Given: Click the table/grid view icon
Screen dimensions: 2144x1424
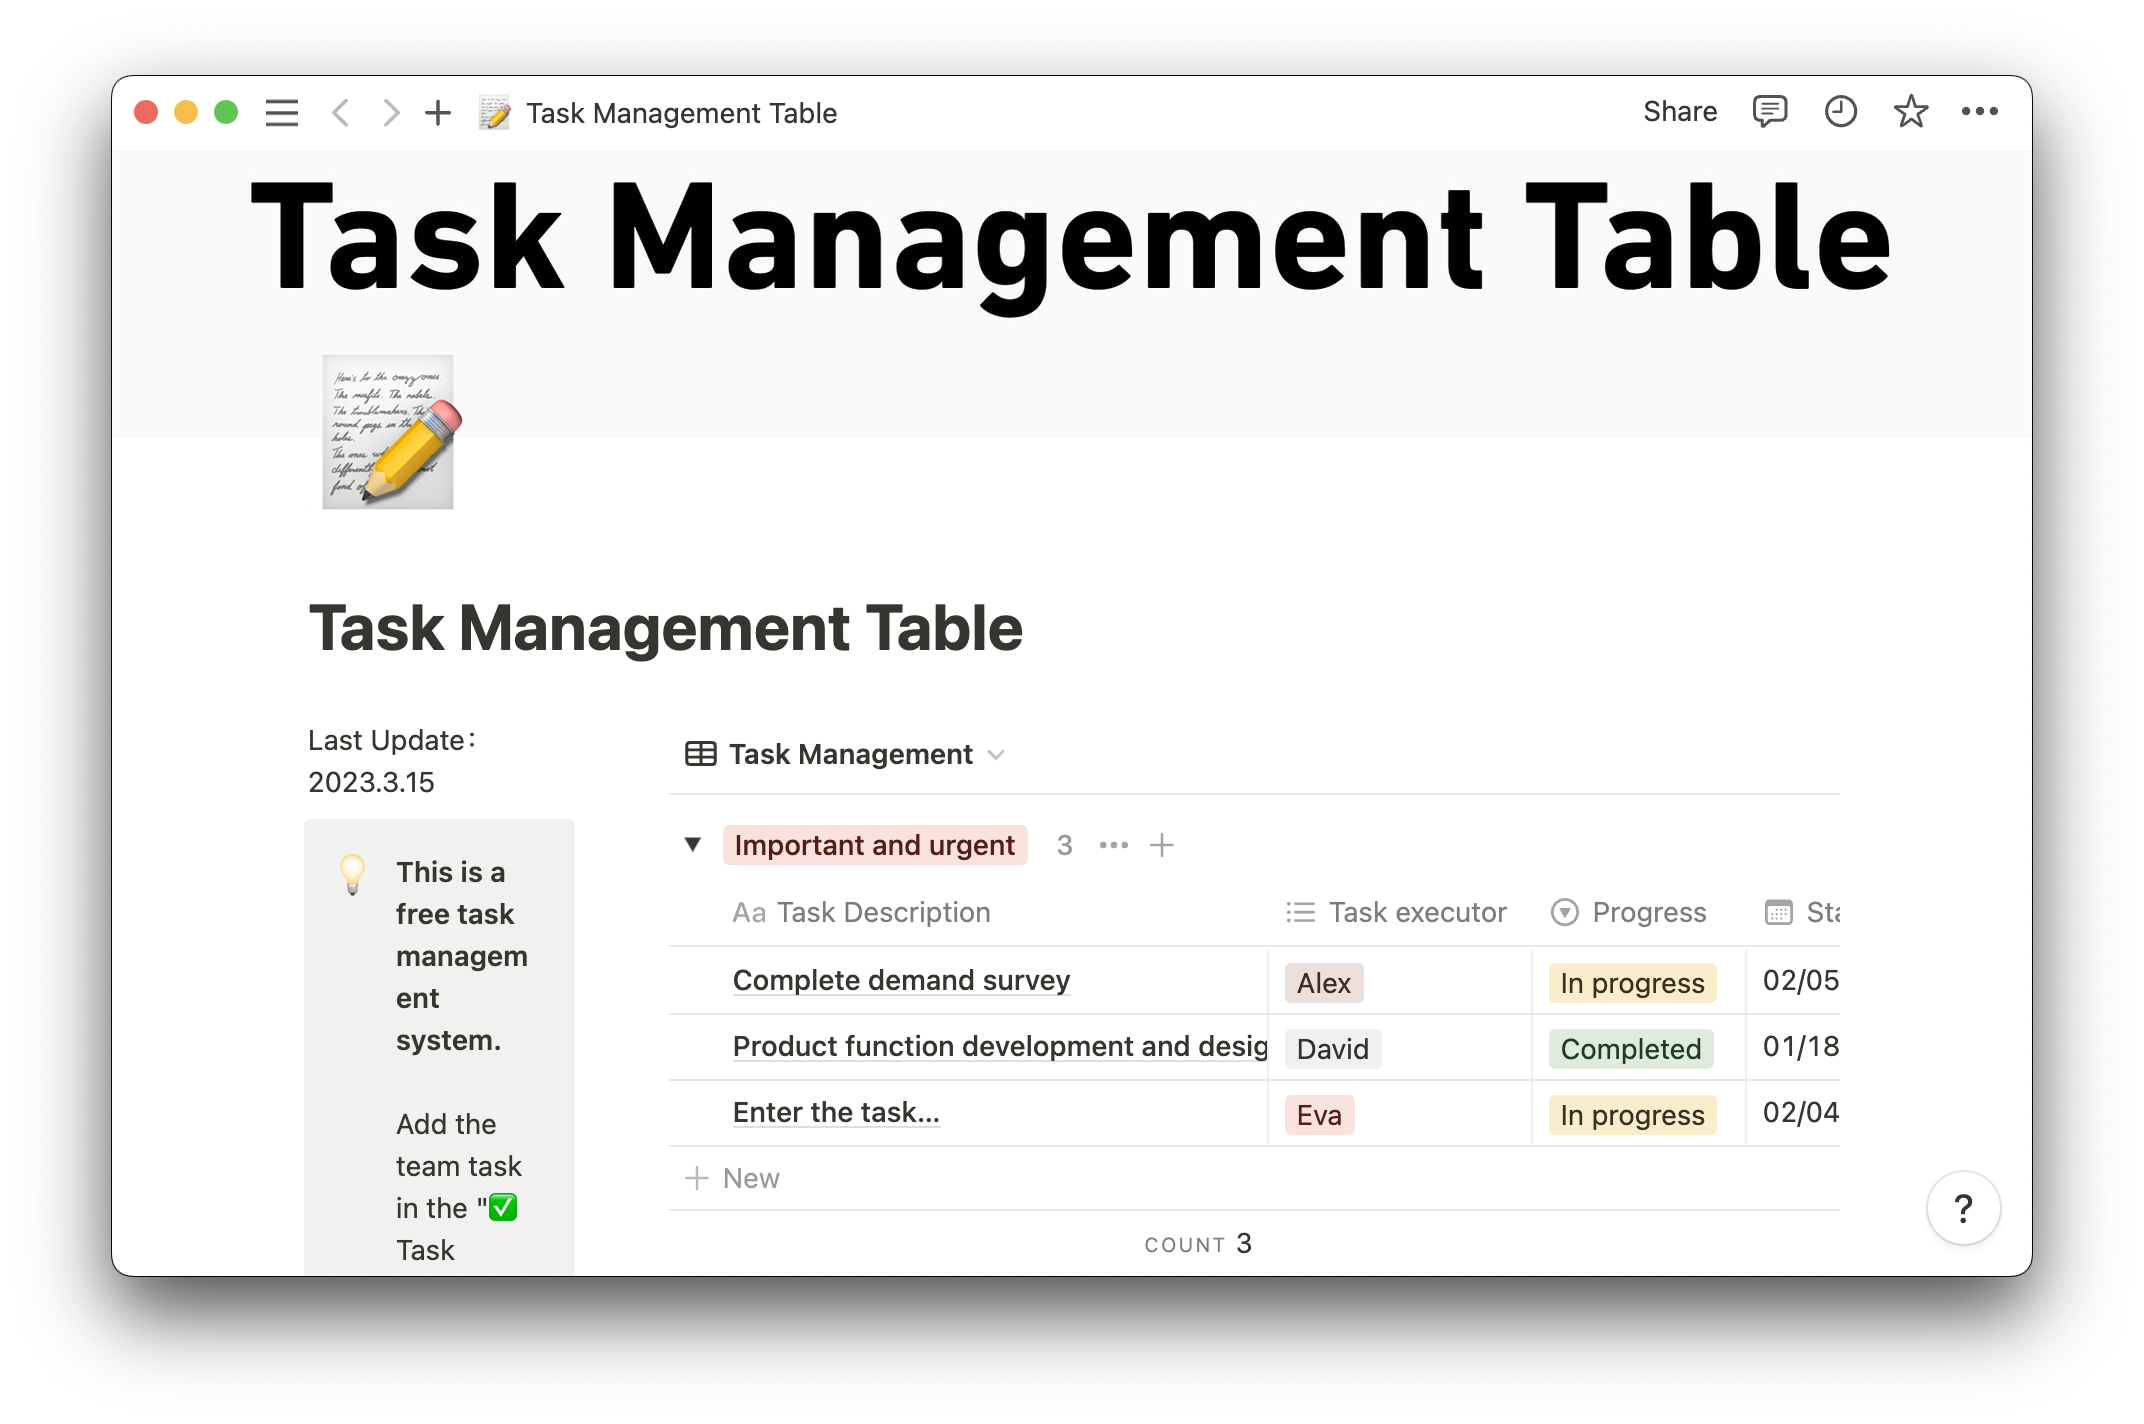Looking at the screenshot, I should click(701, 755).
